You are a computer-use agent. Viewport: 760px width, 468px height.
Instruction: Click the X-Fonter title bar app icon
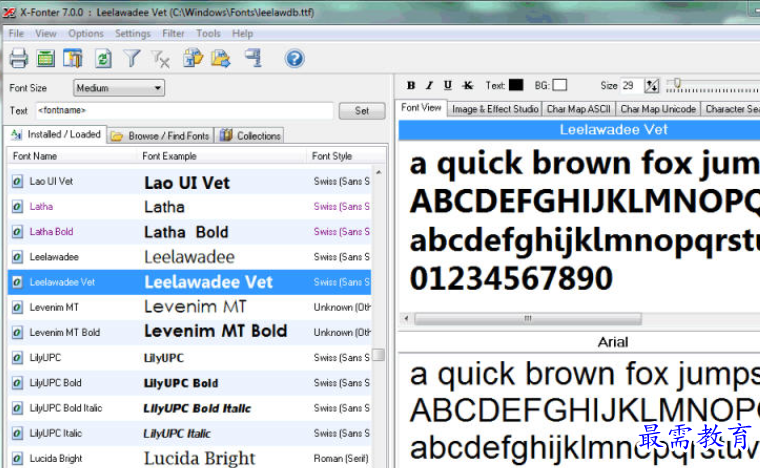[x=9, y=12]
